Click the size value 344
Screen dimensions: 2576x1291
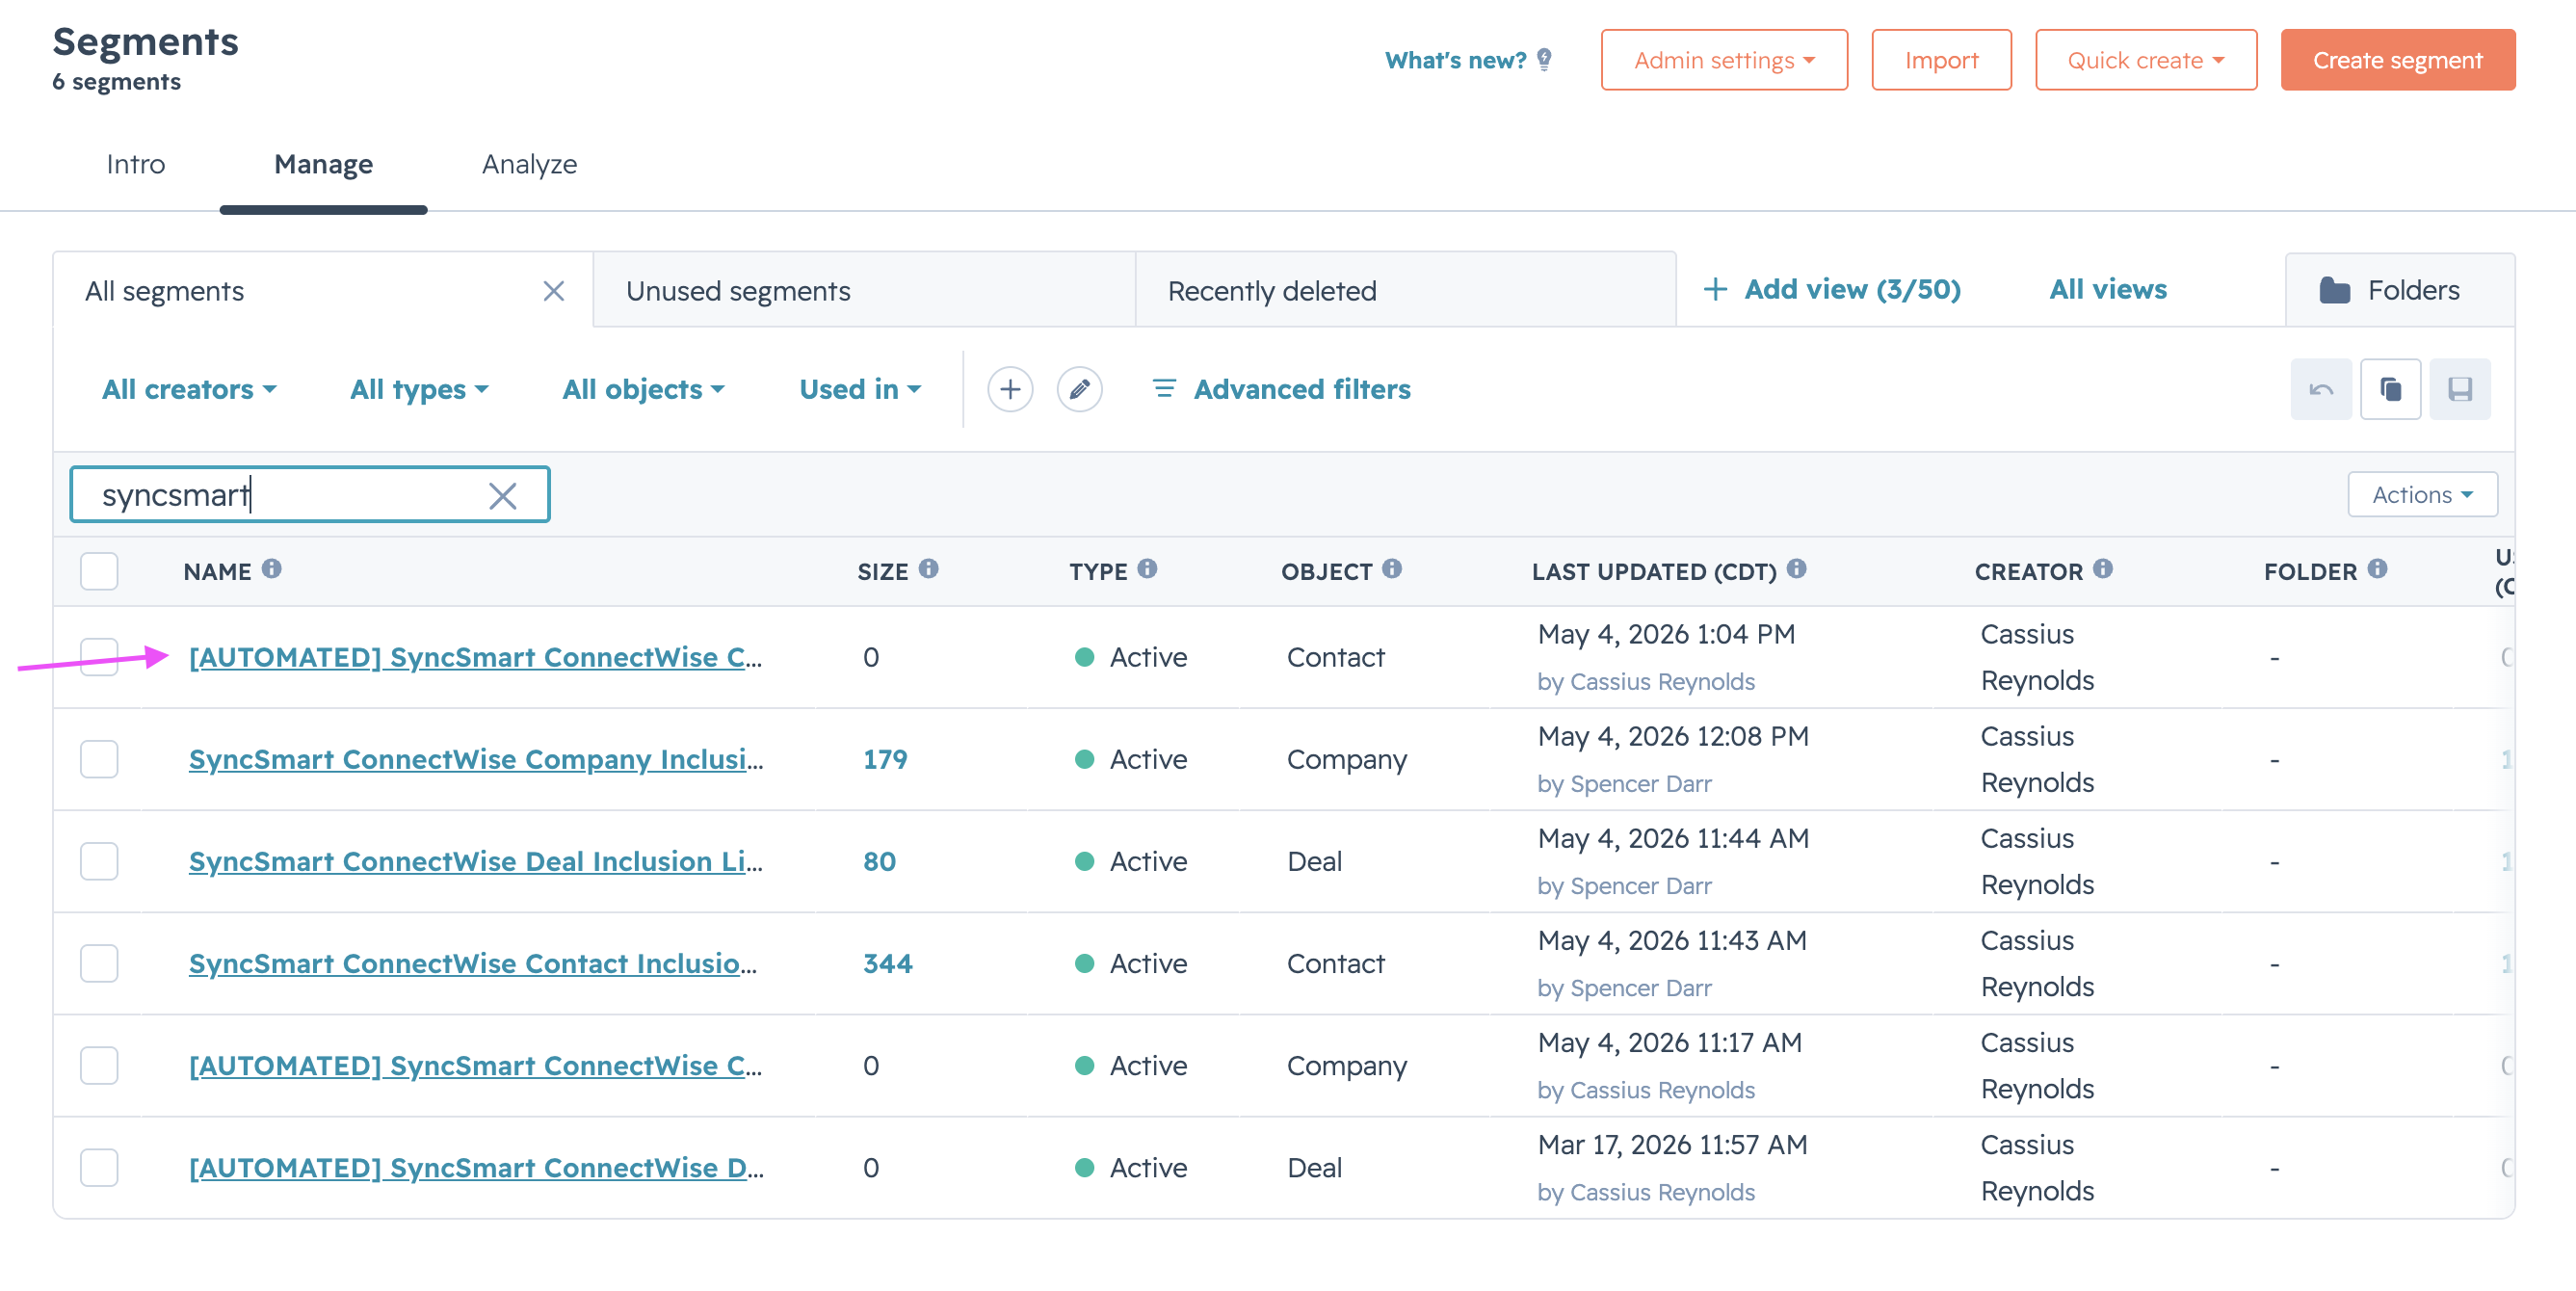coord(888,963)
